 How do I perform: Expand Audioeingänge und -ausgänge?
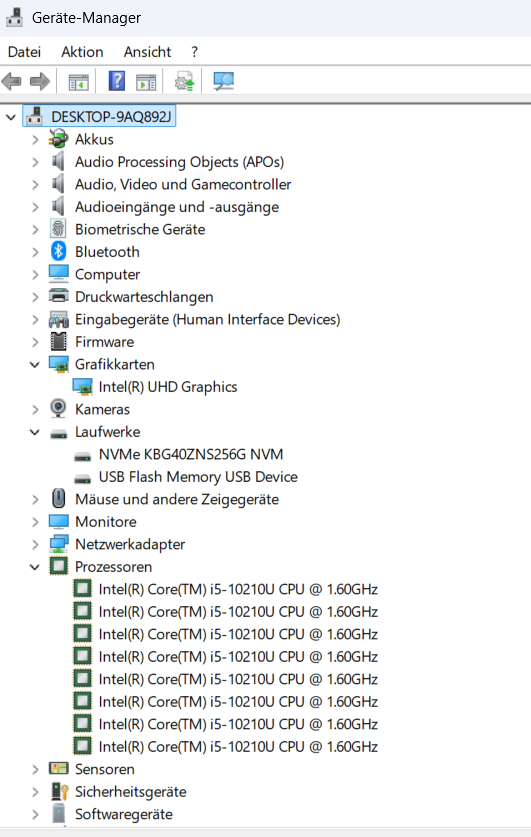coord(35,207)
